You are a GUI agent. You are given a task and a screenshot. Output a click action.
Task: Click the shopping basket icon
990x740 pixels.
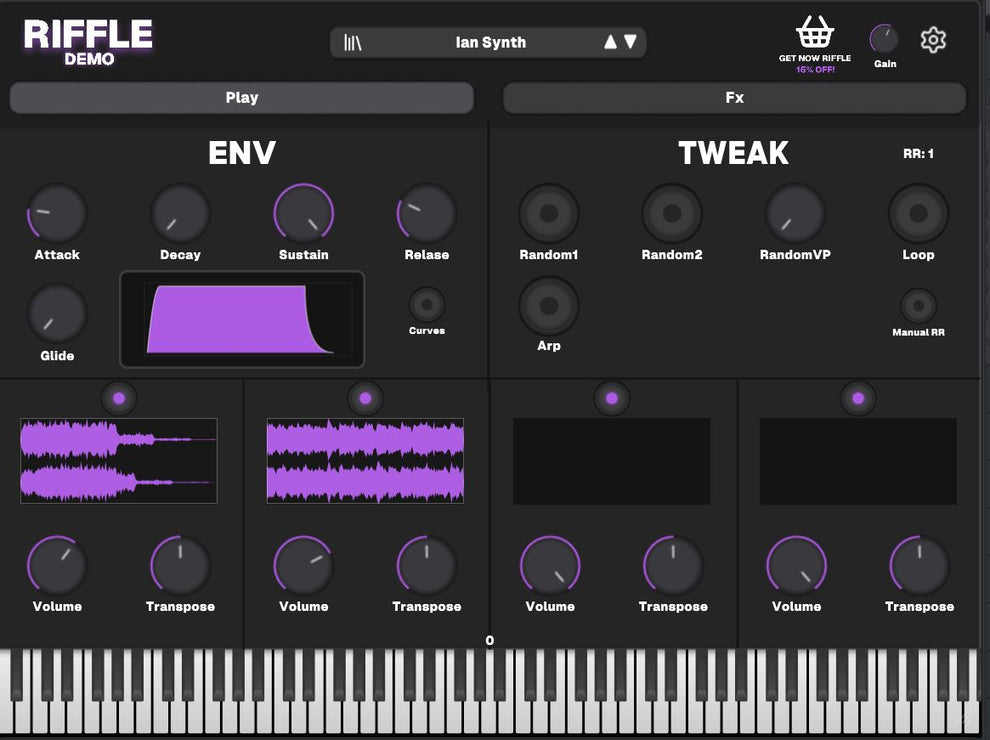[x=814, y=32]
